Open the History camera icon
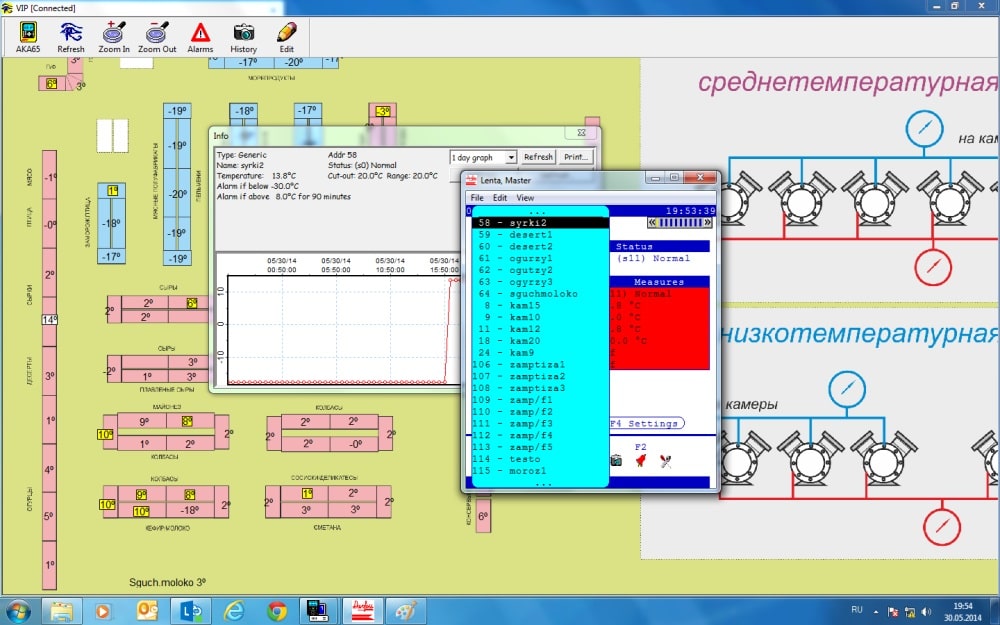Image resolution: width=1000 pixels, height=625 pixels. click(244, 37)
